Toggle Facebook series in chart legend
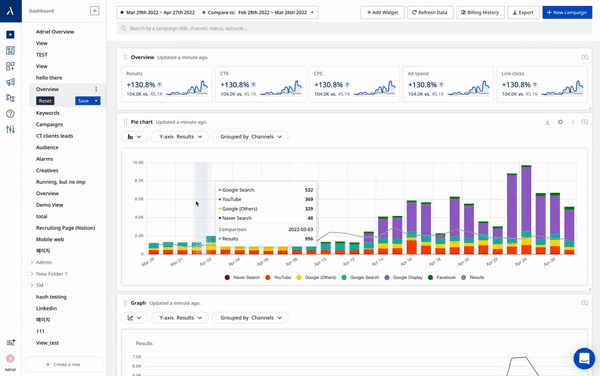This screenshot has width=600, height=376. pyautogui.click(x=442, y=277)
